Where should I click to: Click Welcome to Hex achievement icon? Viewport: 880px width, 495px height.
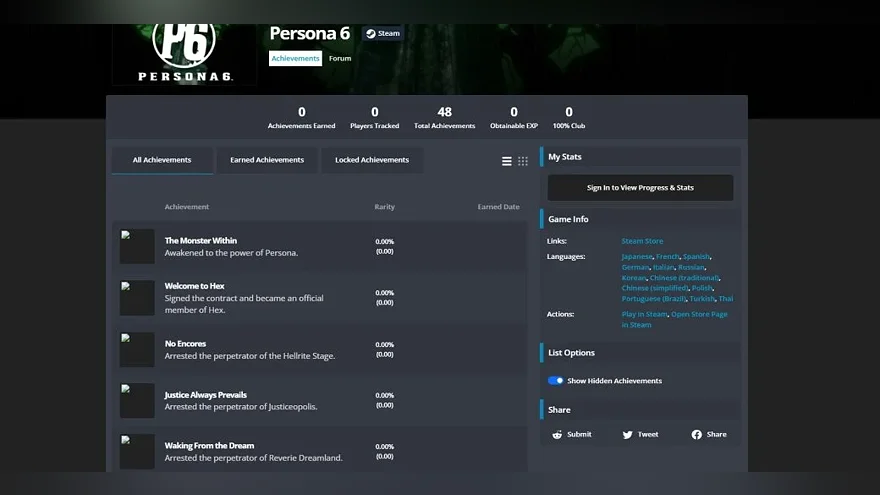(137, 297)
